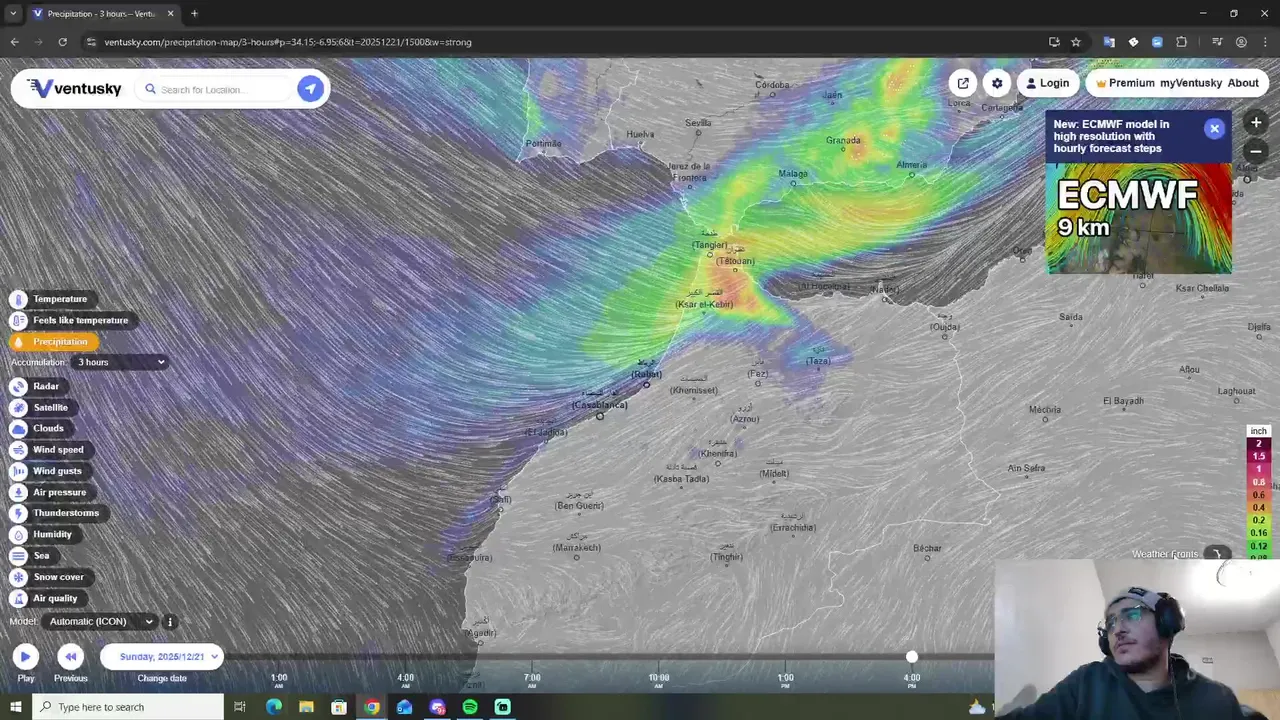Screen dimensions: 1280x720
Task: Click the Air quality layer icon
Action: tap(18, 598)
